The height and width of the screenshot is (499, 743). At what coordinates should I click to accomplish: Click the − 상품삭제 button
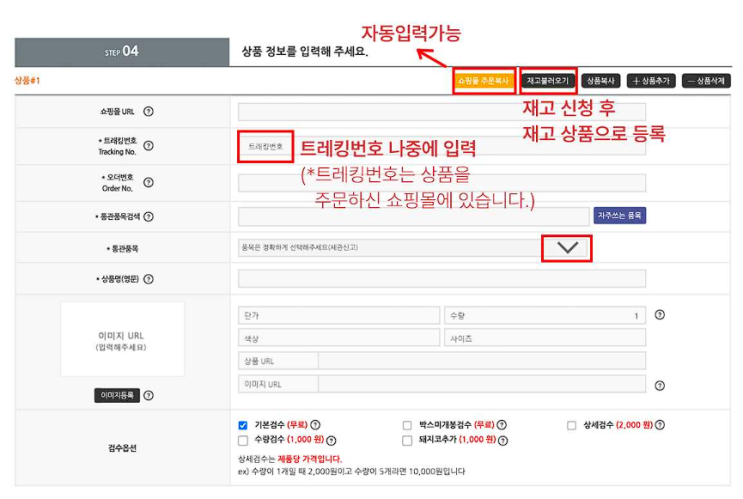coord(706,81)
